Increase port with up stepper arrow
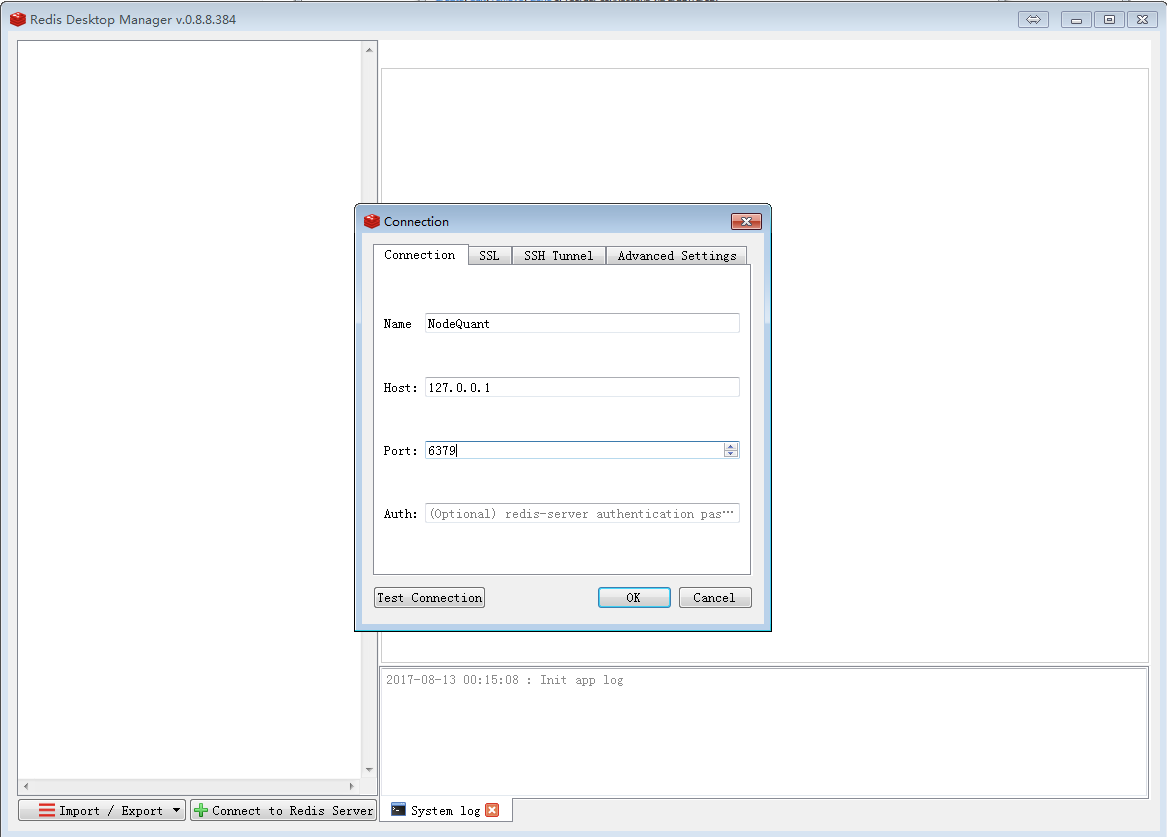 [731, 446]
